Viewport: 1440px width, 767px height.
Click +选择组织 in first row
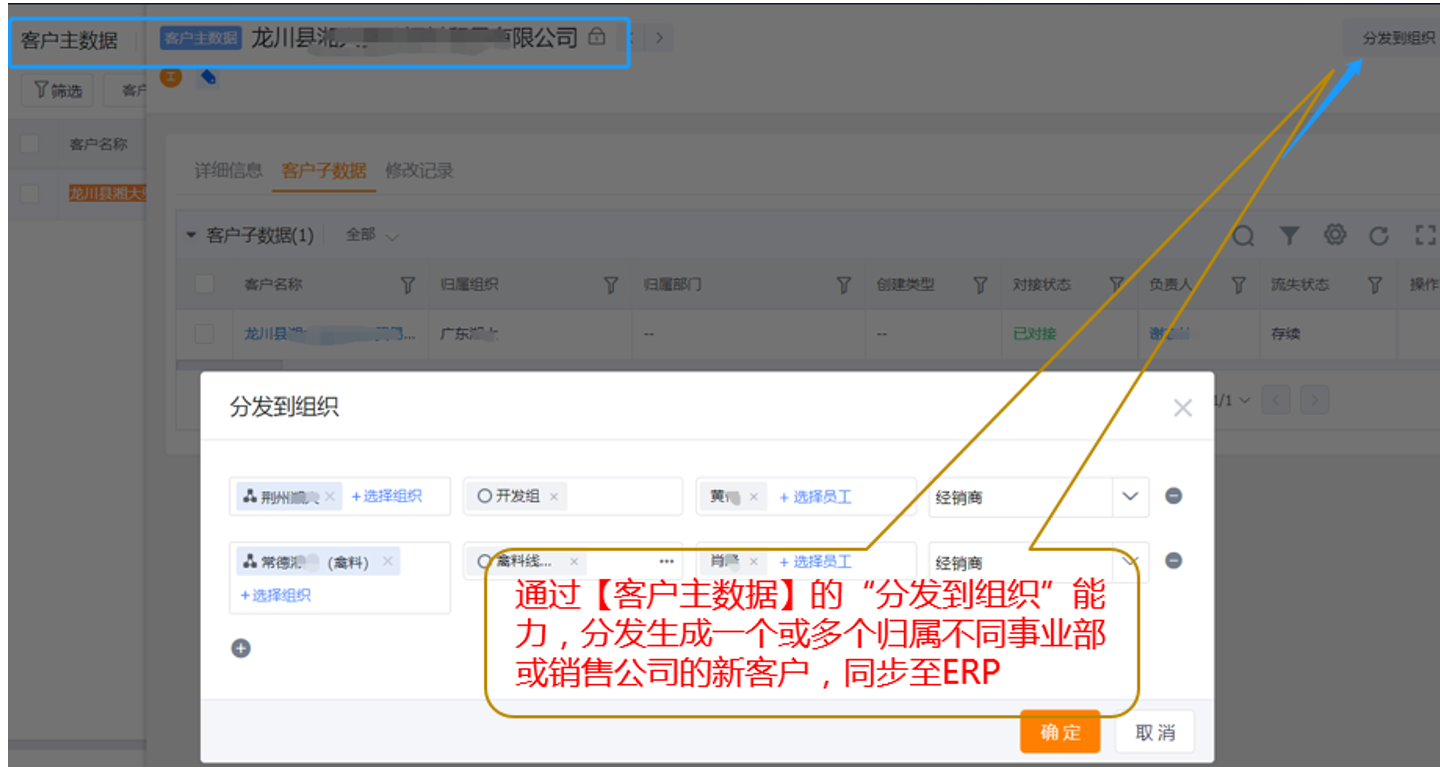point(386,496)
